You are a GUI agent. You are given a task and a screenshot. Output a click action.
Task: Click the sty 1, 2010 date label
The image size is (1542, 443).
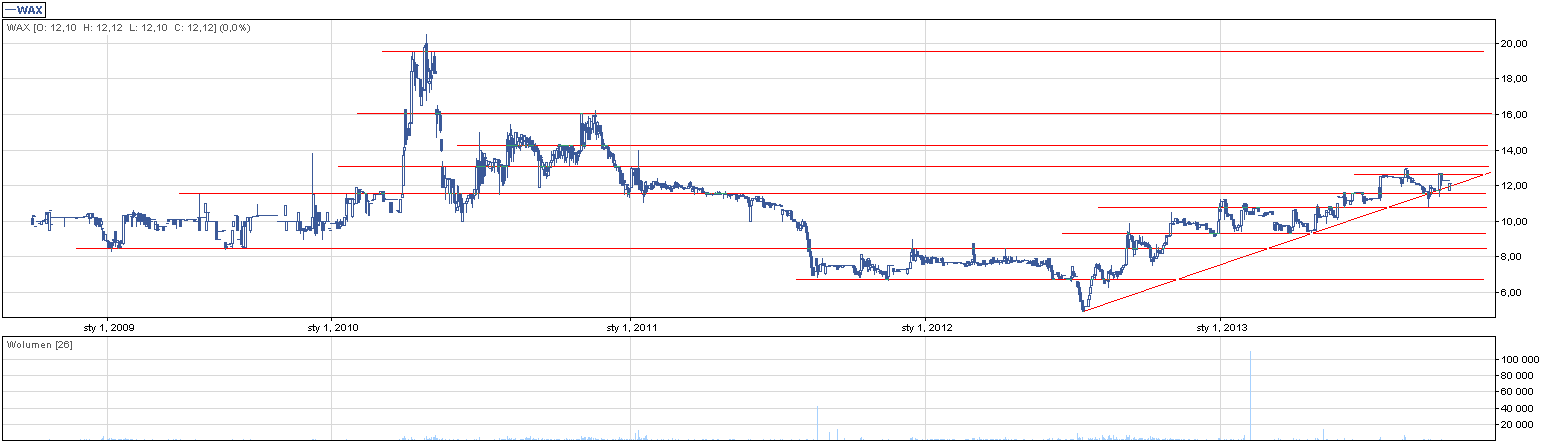(332, 327)
